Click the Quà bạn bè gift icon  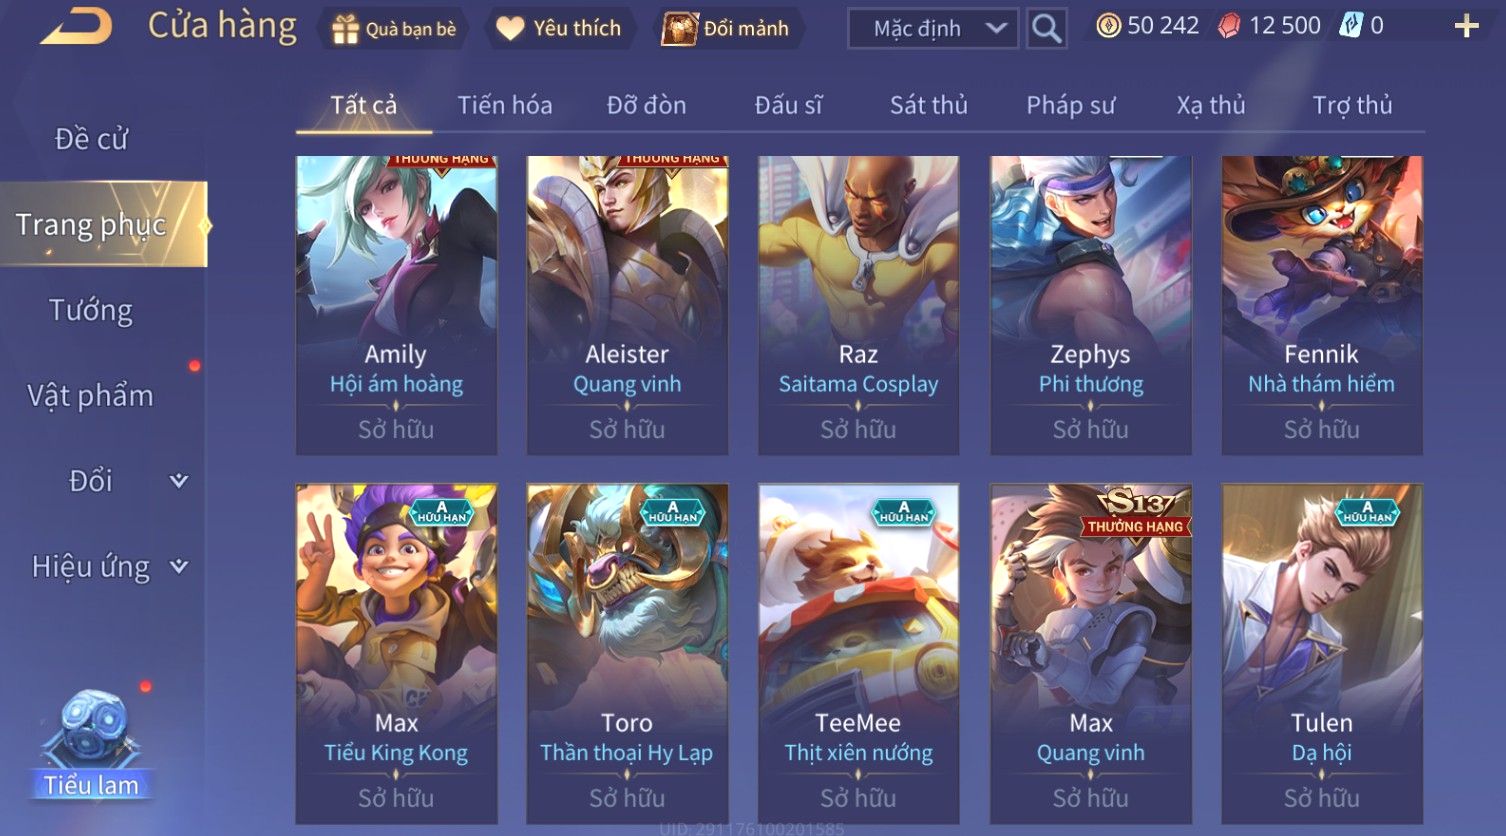coord(345,29)
